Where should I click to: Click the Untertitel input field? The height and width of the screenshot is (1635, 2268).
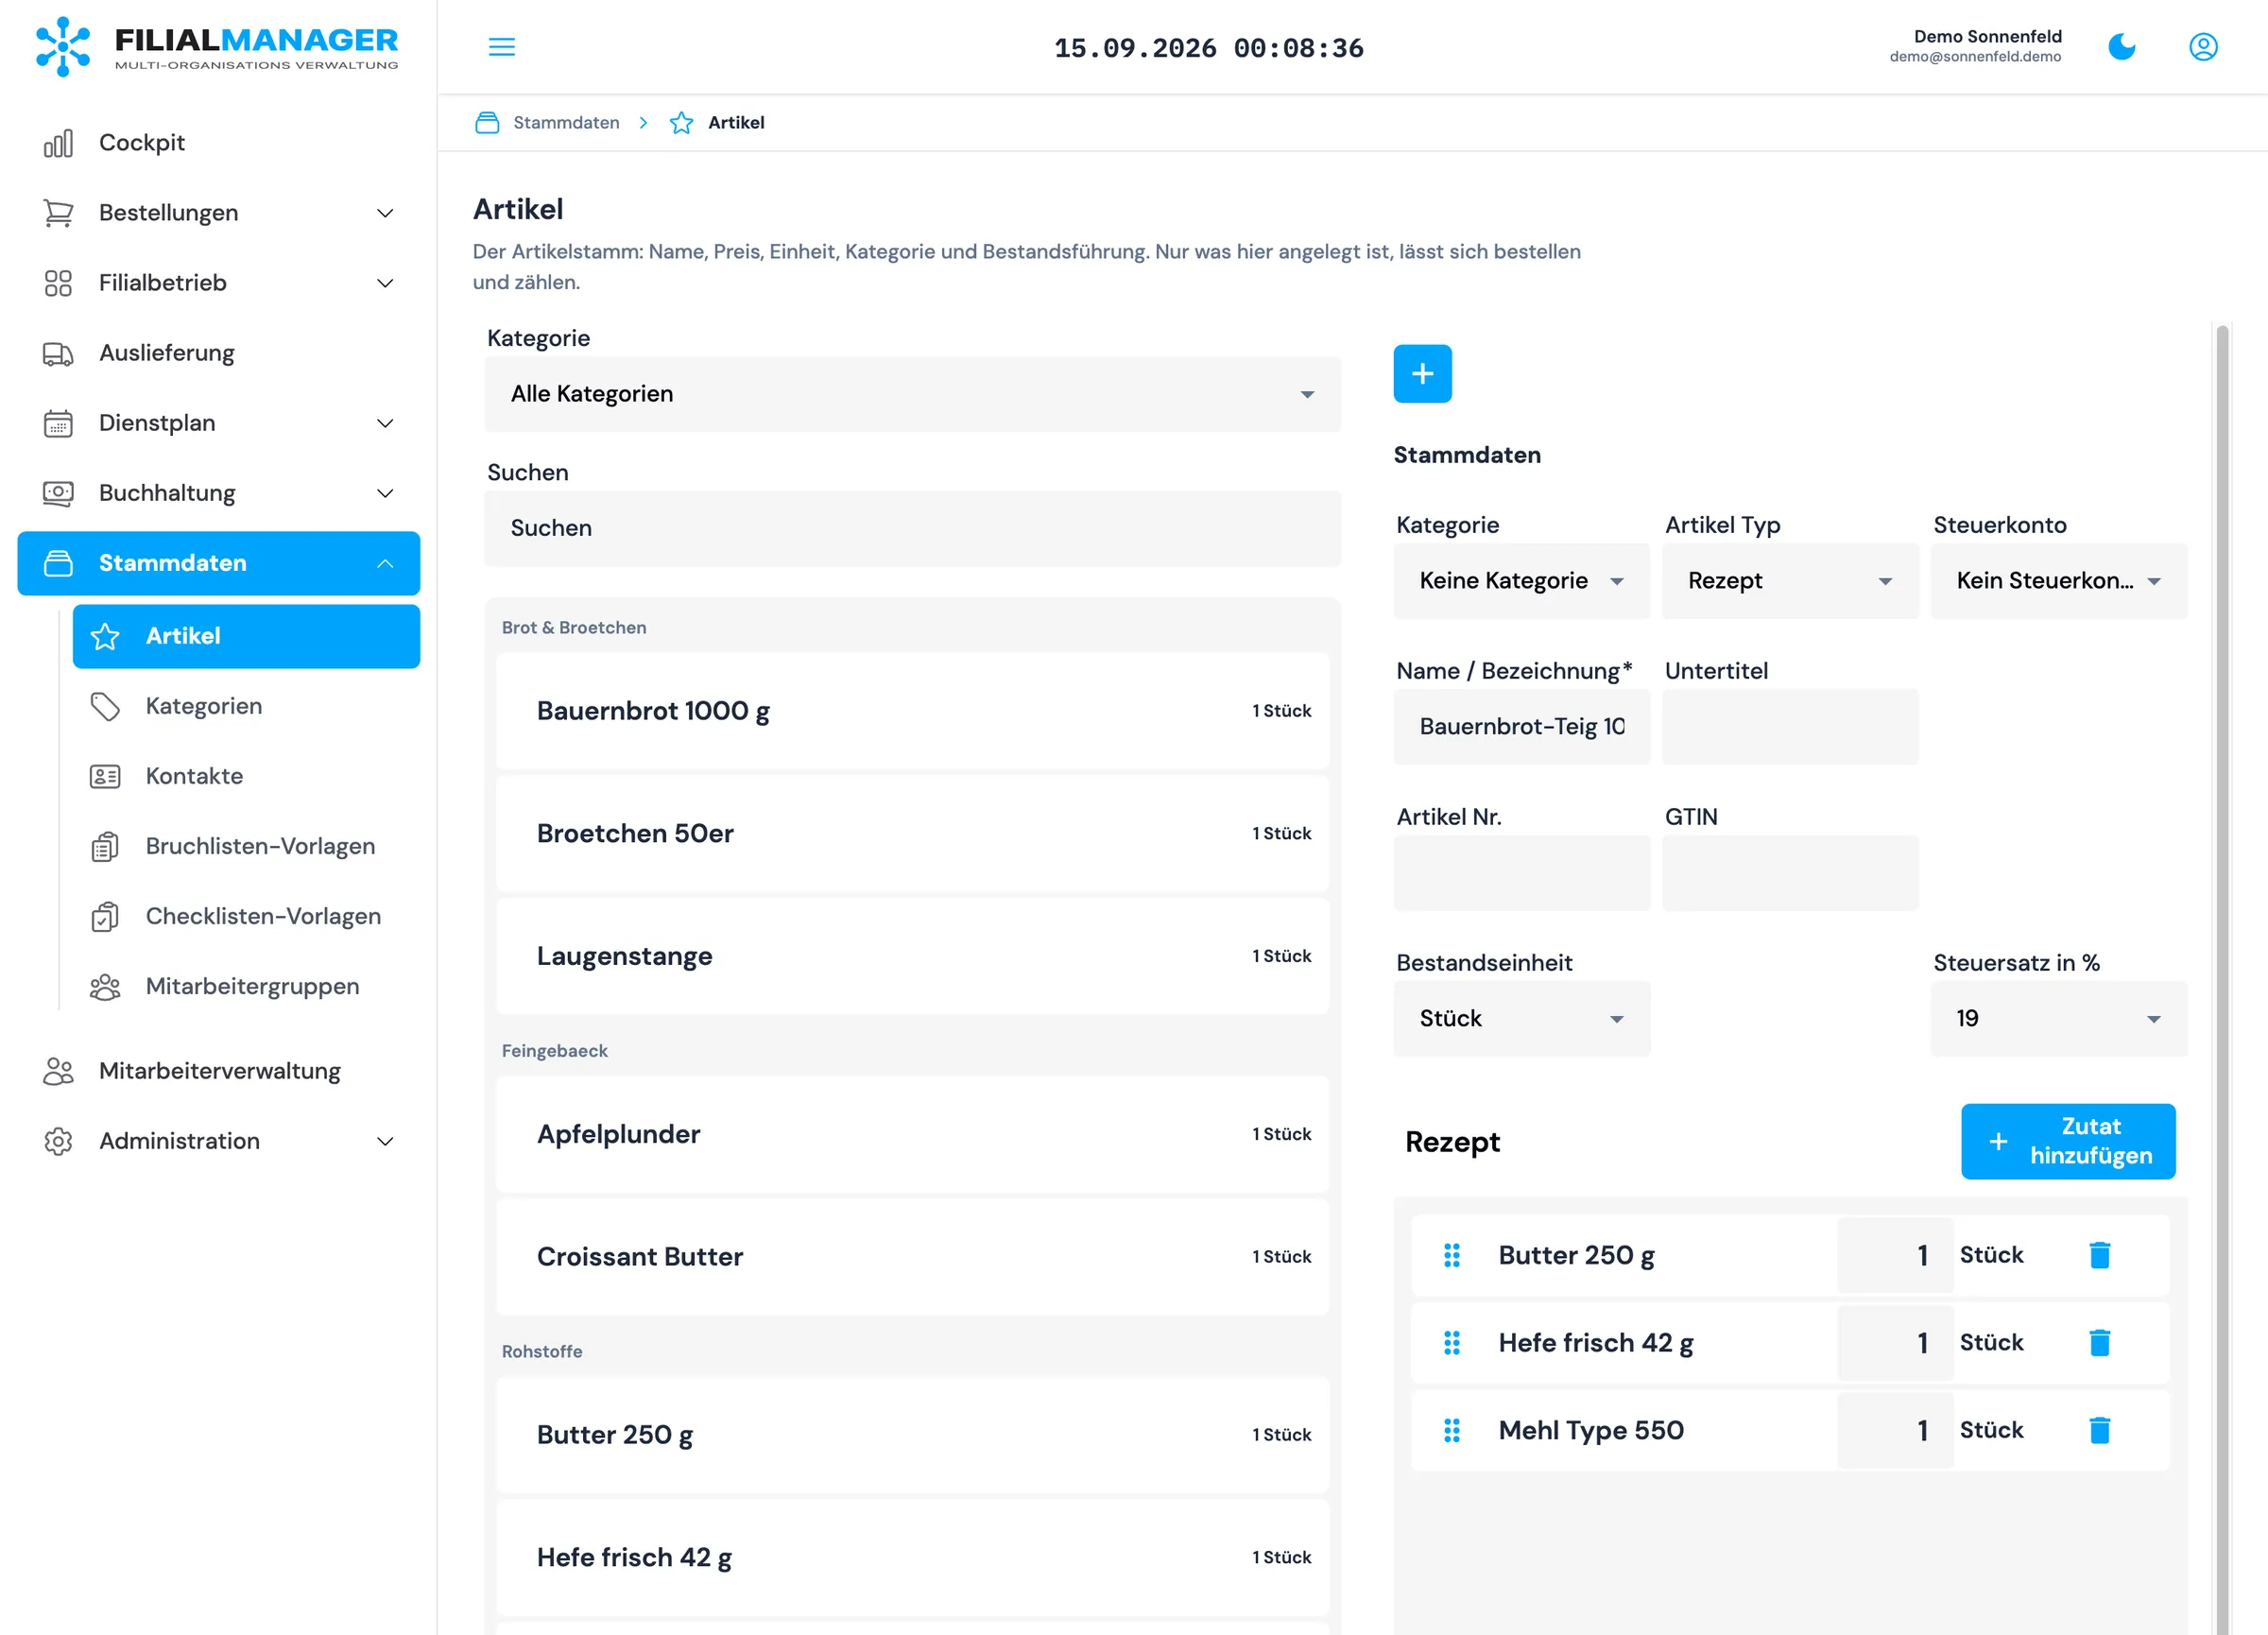tap(1789, 727)
